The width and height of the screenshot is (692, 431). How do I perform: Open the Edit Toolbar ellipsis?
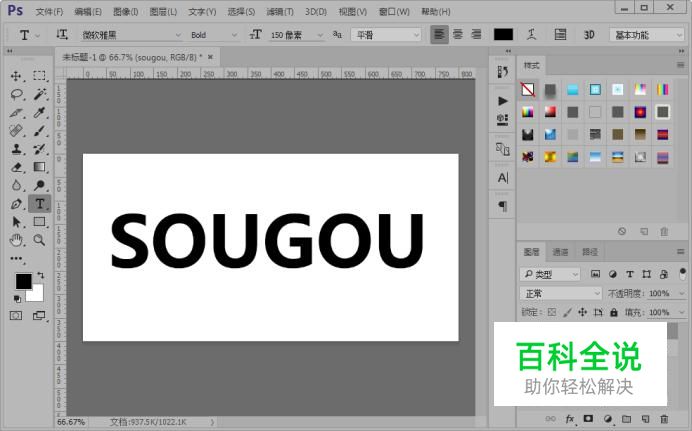coord(16,259)
